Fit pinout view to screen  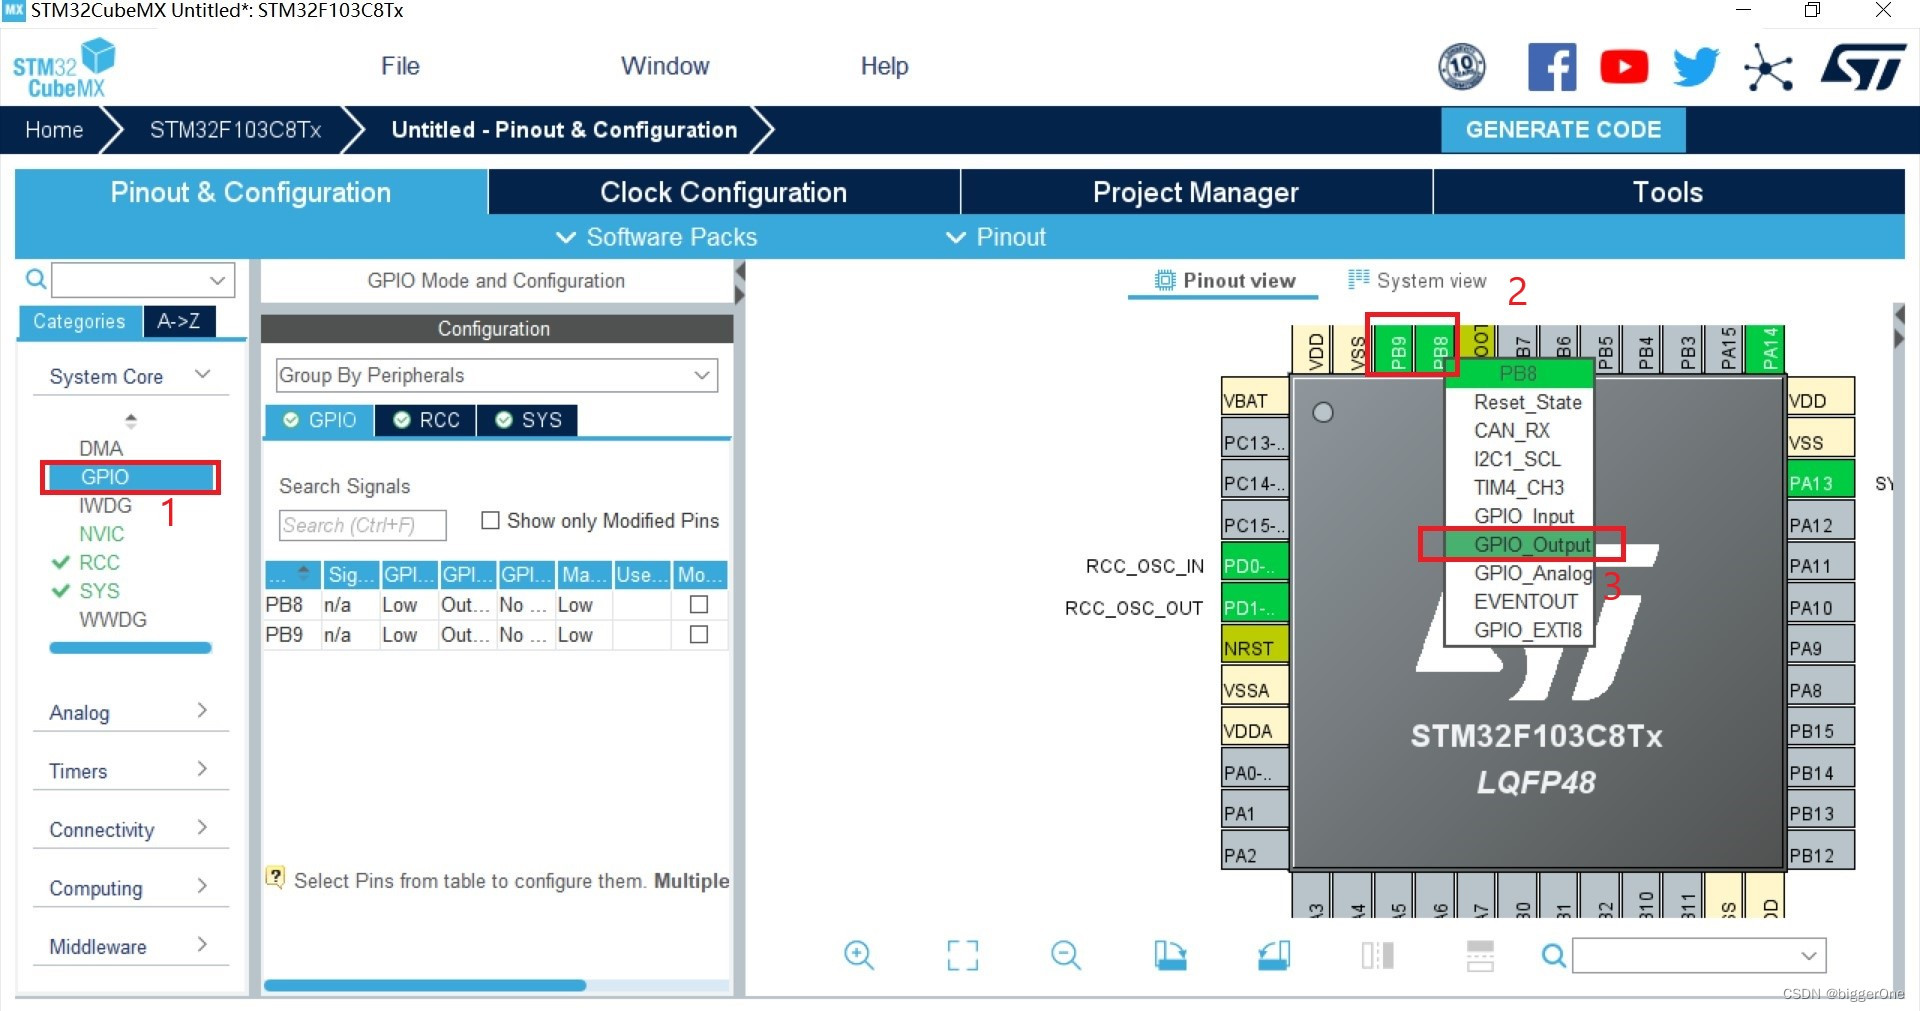pyautogui.click(x=963, y=955)
